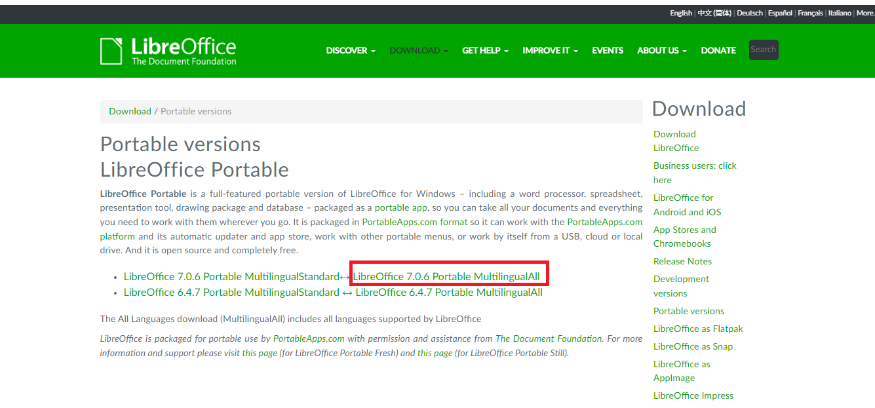The width and height of the screenshot is (875, 408).
Task: Switch site language to English
Action: 681,13
